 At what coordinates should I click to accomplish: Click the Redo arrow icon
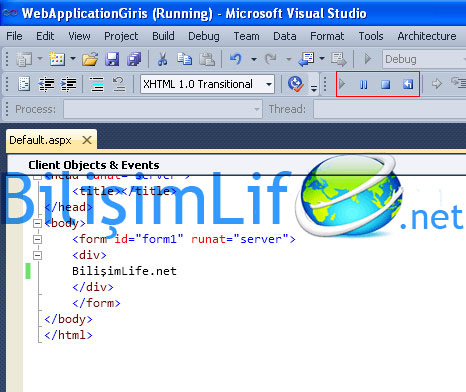pos(271,59)
